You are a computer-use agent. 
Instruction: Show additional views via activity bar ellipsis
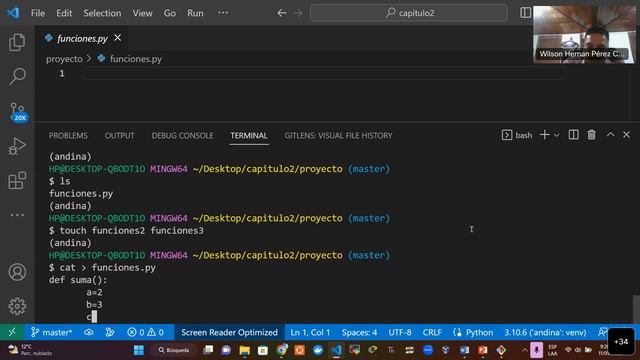(x=17, y=215)
